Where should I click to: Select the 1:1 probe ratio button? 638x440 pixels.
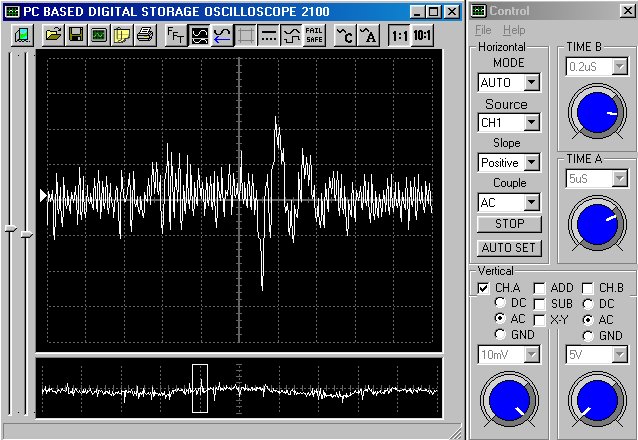399,35
